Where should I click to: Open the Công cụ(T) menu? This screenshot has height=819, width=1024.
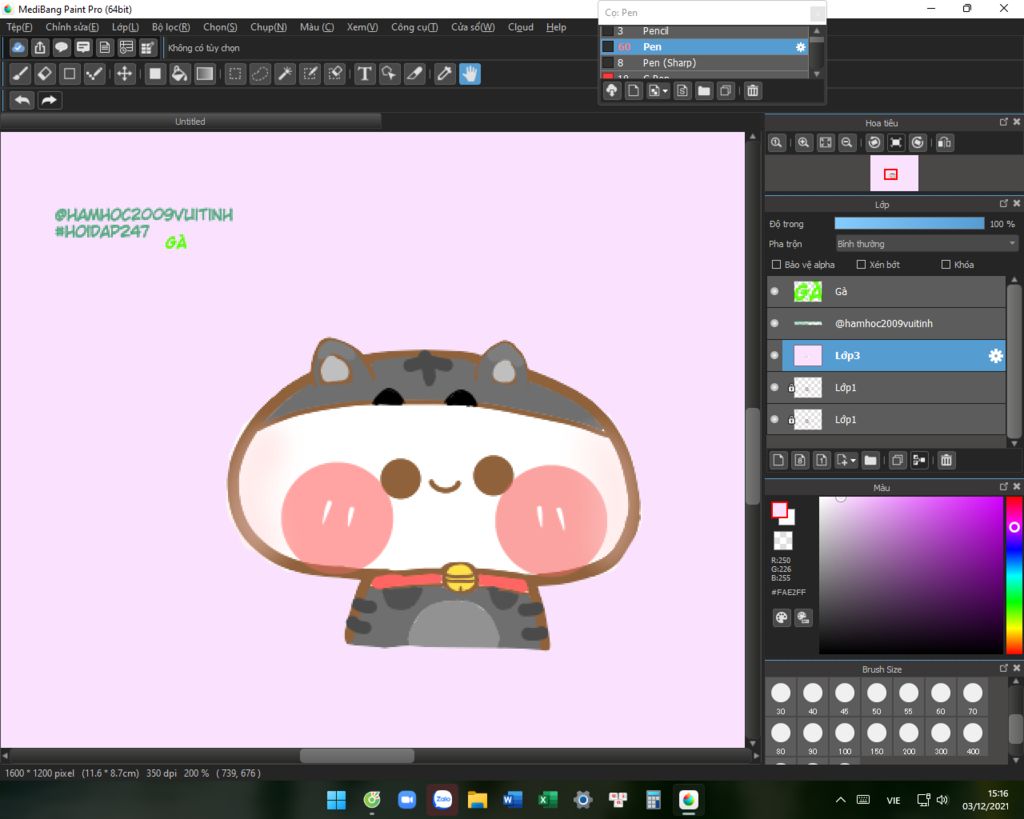[x=414, y=27]
